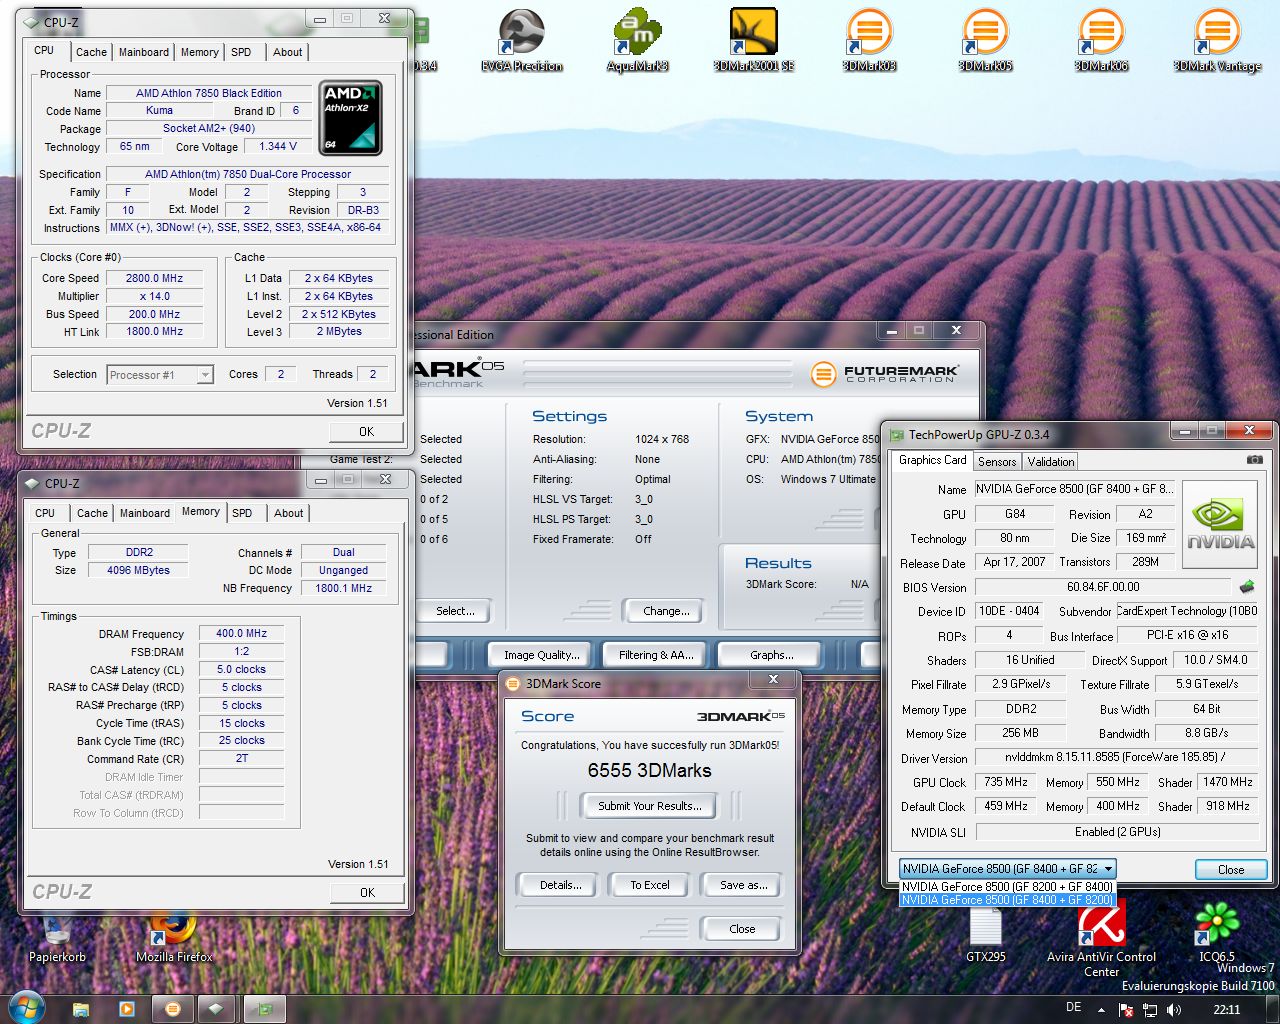Click the GPU-Z Name field
The image size is (1280, 1024).
[x=1074, y=489]
